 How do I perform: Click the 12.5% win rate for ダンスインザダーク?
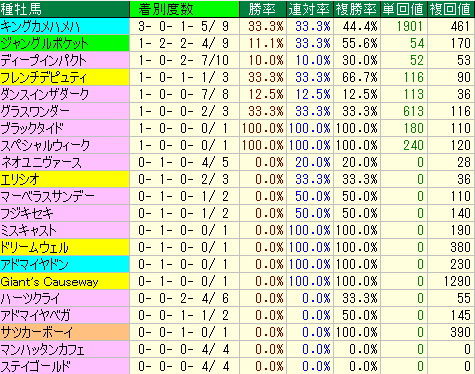(266, 94)
